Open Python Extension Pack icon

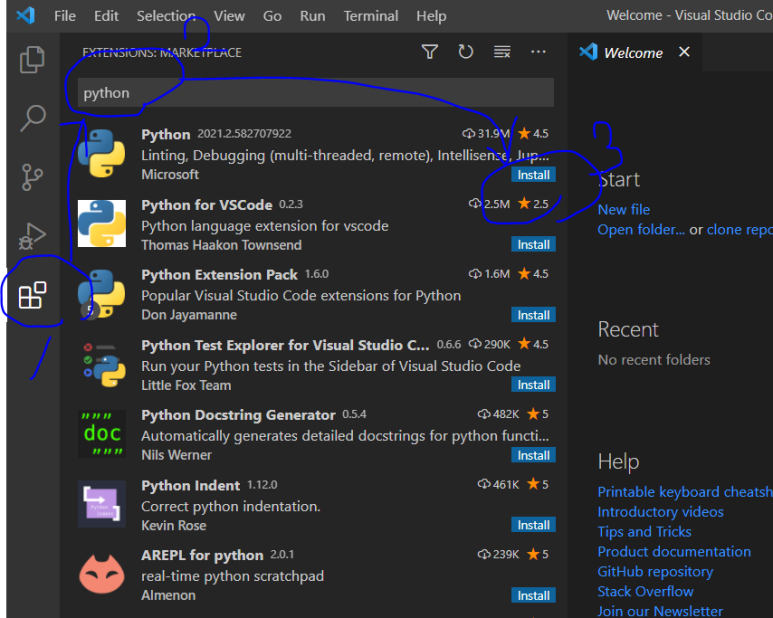tap(102, 294)
